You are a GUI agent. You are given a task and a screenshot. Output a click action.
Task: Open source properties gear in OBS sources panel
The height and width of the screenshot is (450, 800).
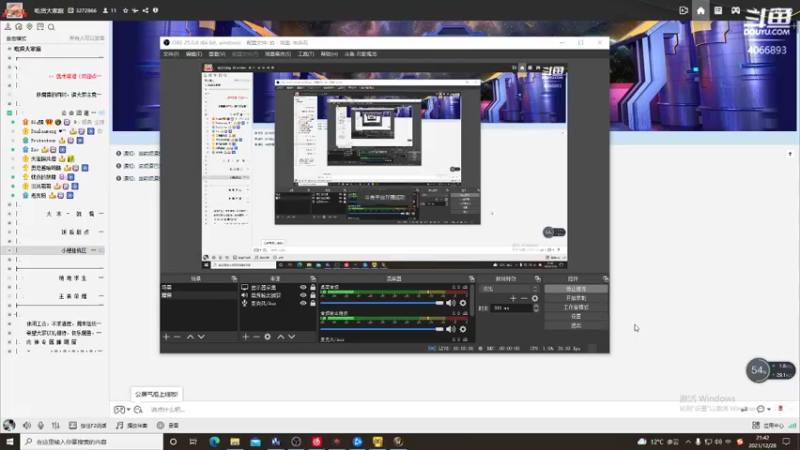click(x=267, y=337)
